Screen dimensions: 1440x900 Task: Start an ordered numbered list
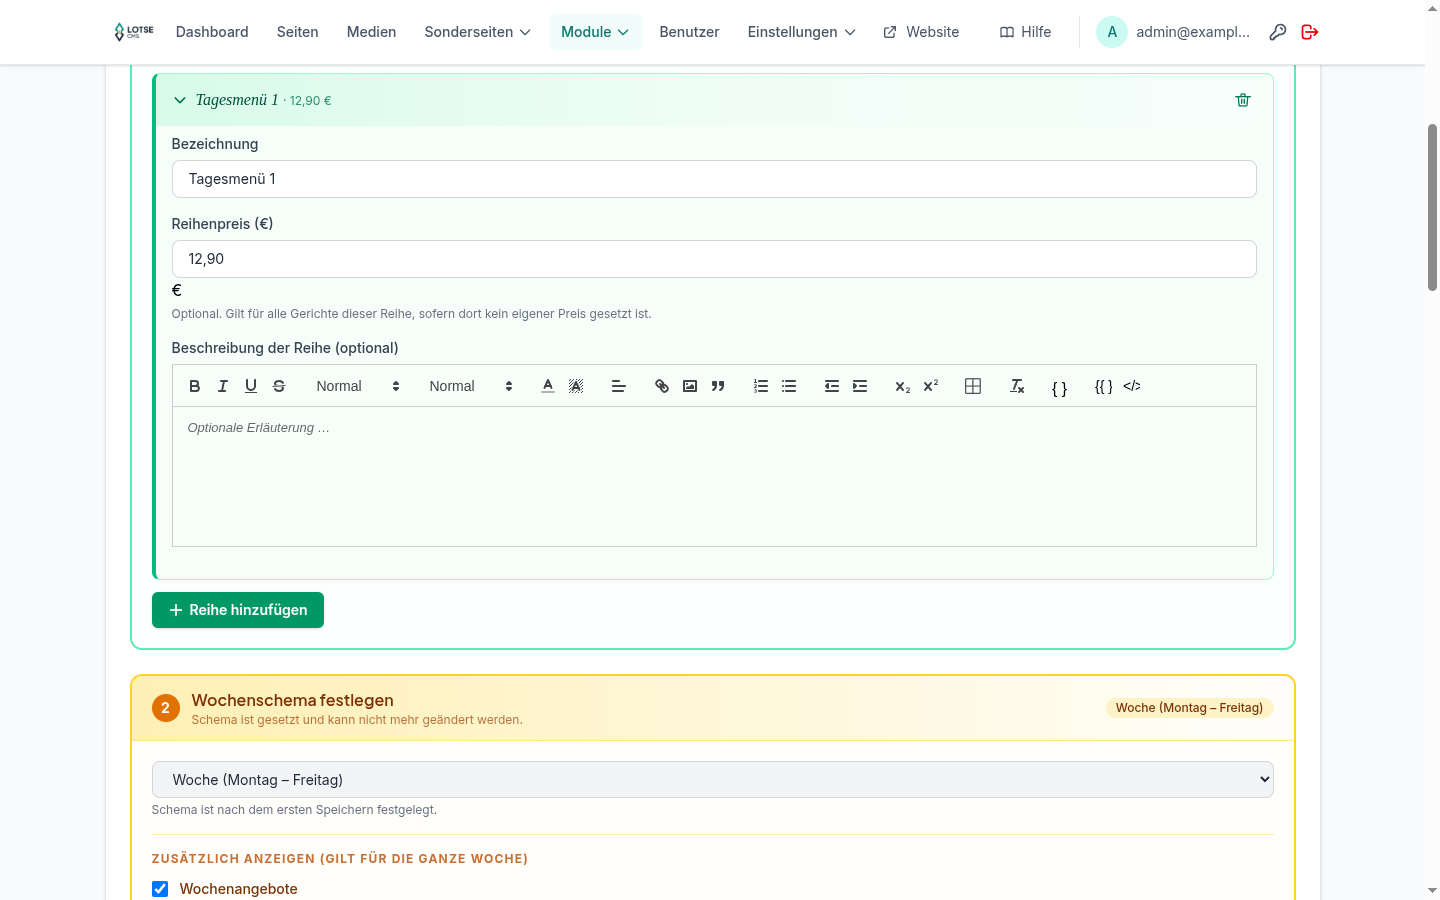pos(761,386)
